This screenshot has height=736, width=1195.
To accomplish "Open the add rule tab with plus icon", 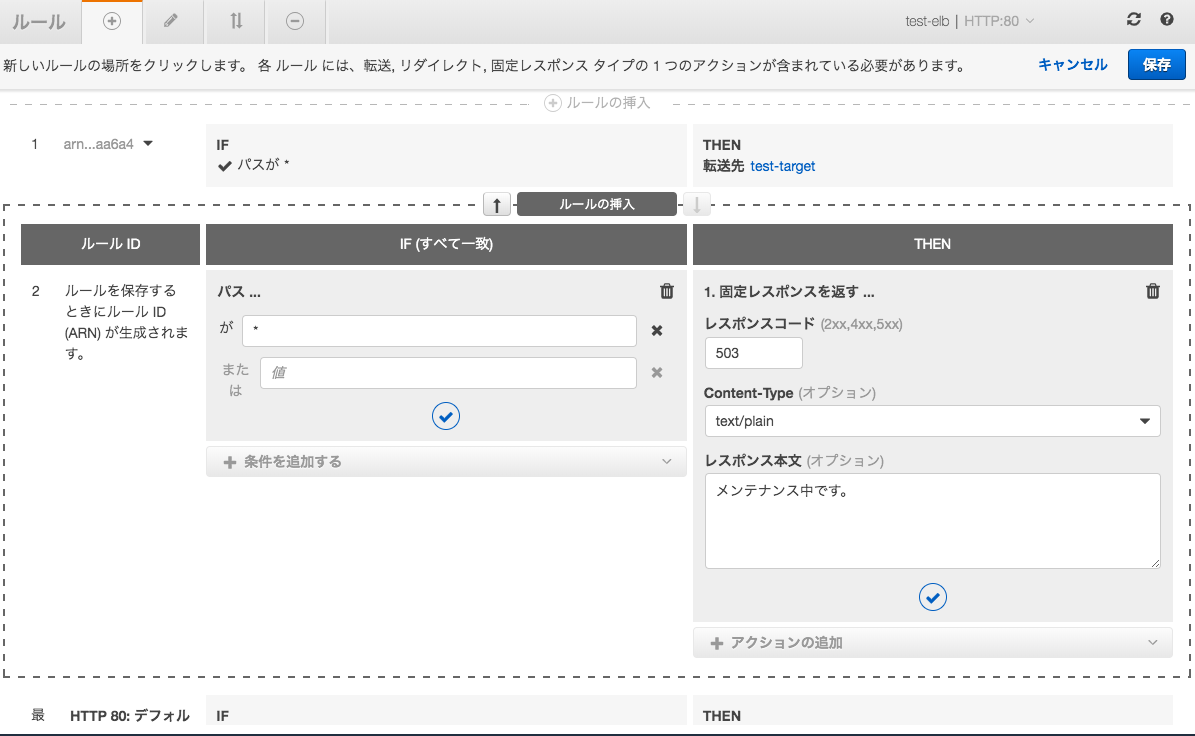I will [112, 21].
